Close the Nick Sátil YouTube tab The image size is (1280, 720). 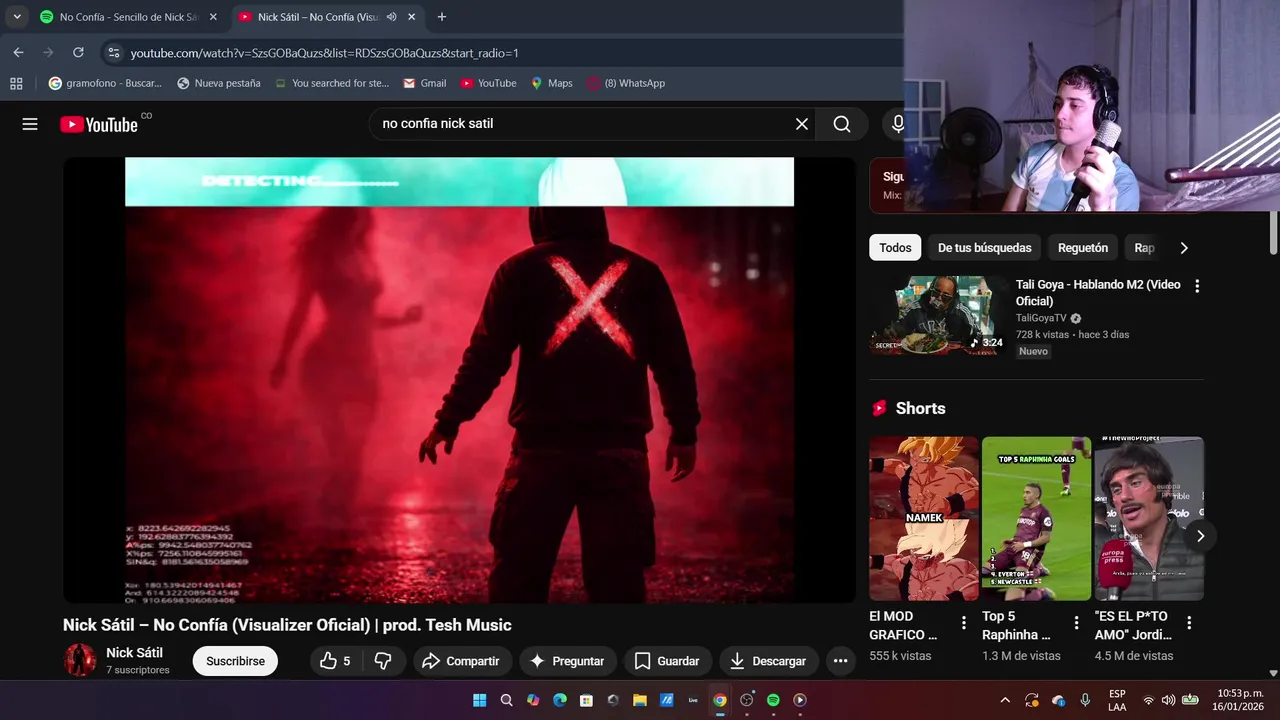click(411, 17)
